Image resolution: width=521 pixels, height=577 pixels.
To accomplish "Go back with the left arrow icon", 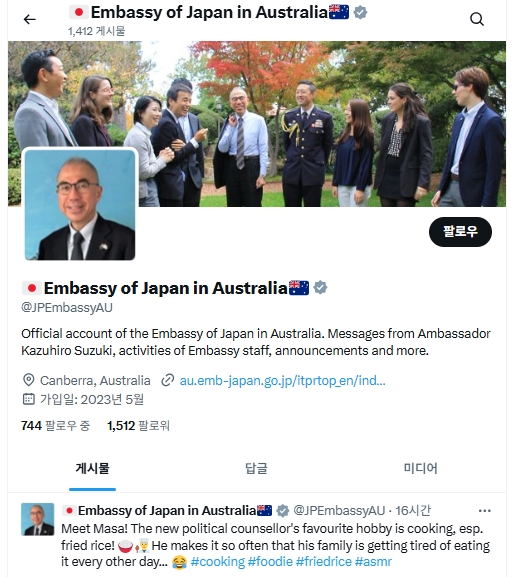I will pyautogui.click(x=29, y=19).
